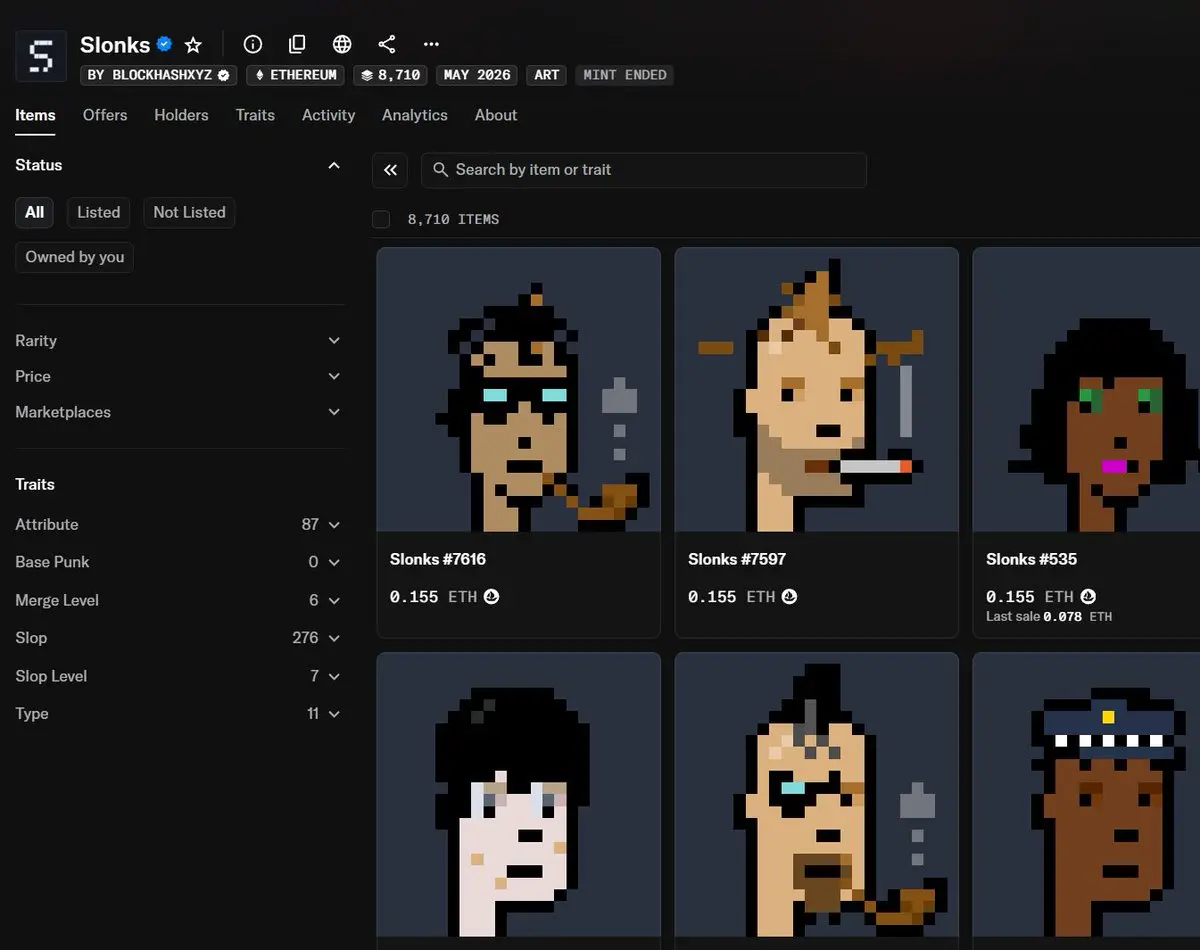Click the OpenSea icon on Slonks #7616 price
The image size is (1200, 950).
[491, 596]
